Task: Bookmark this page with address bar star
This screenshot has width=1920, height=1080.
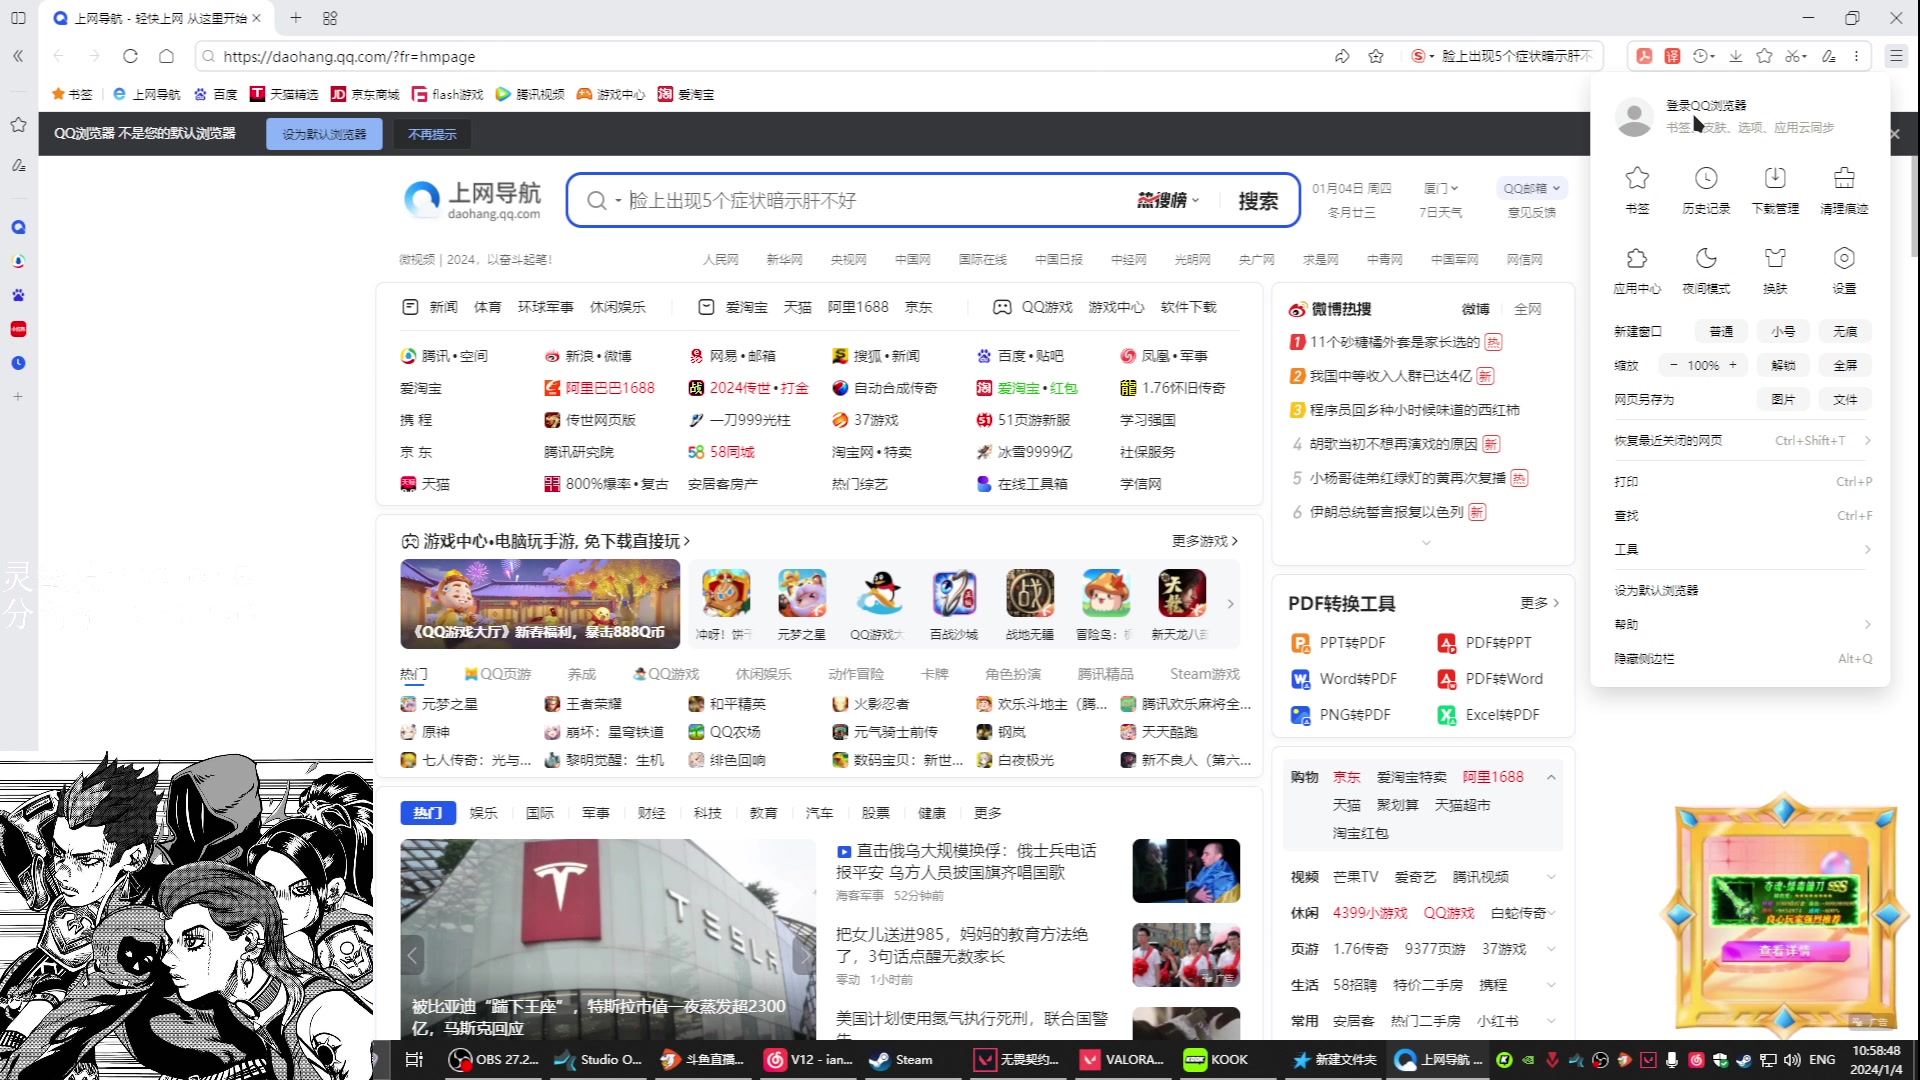Action: (x=1376, y=56)
